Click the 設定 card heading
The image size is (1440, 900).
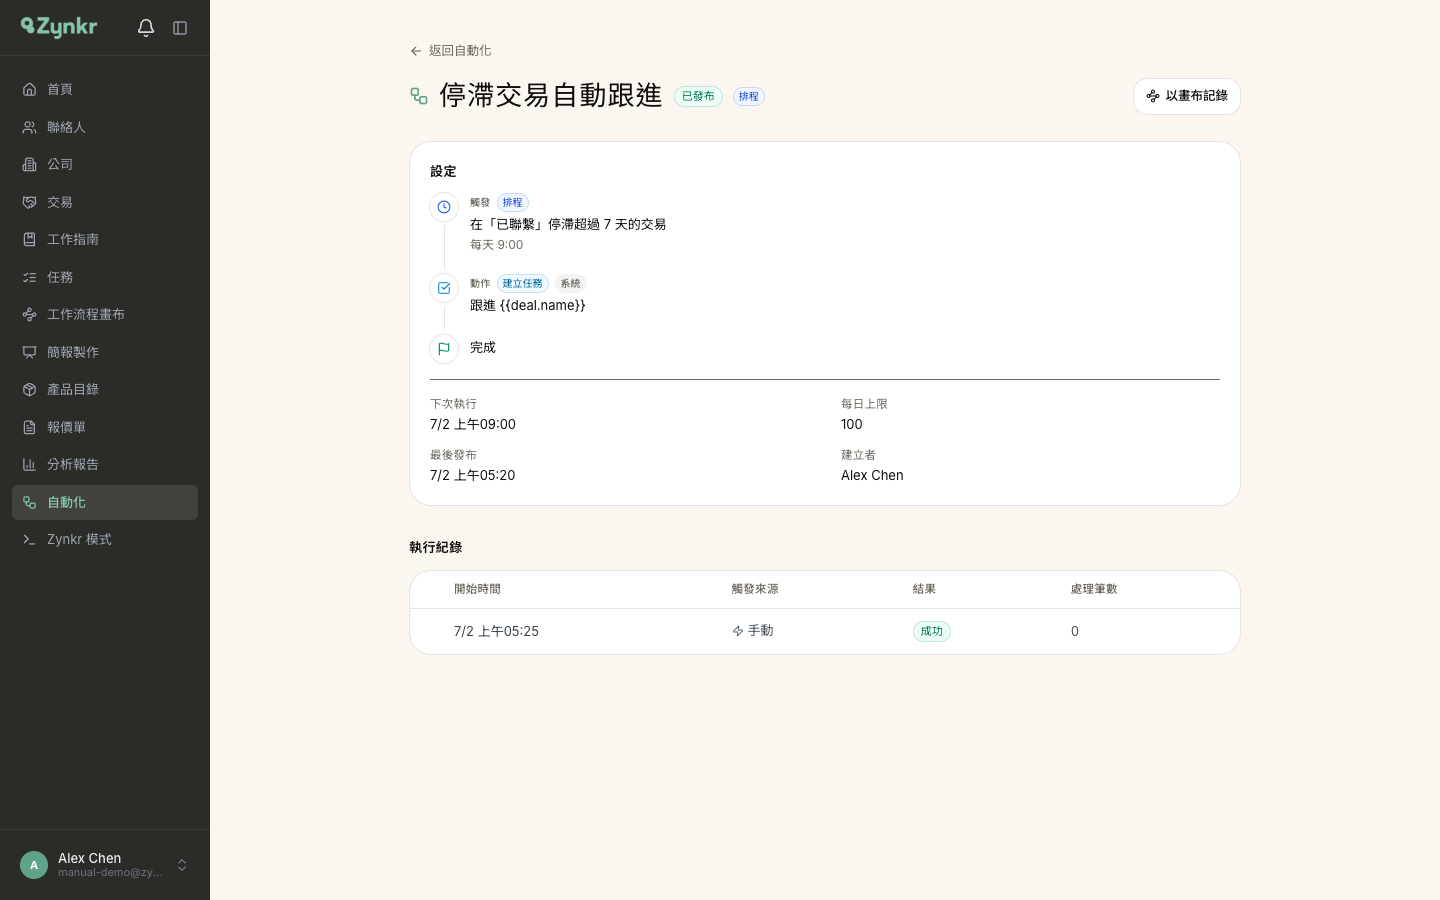443,171
